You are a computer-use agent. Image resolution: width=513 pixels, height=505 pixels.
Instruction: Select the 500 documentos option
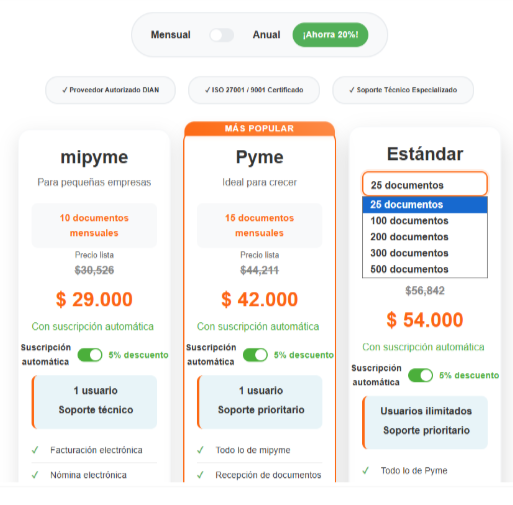[425, 269]
